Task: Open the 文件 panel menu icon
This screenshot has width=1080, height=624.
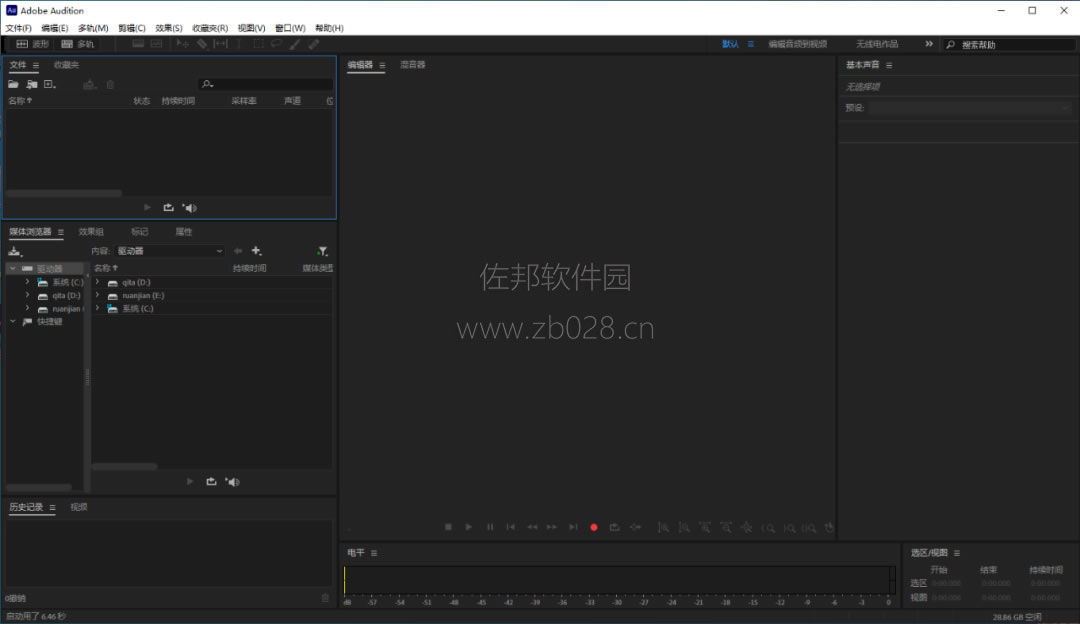Action: tap(36, 65)
